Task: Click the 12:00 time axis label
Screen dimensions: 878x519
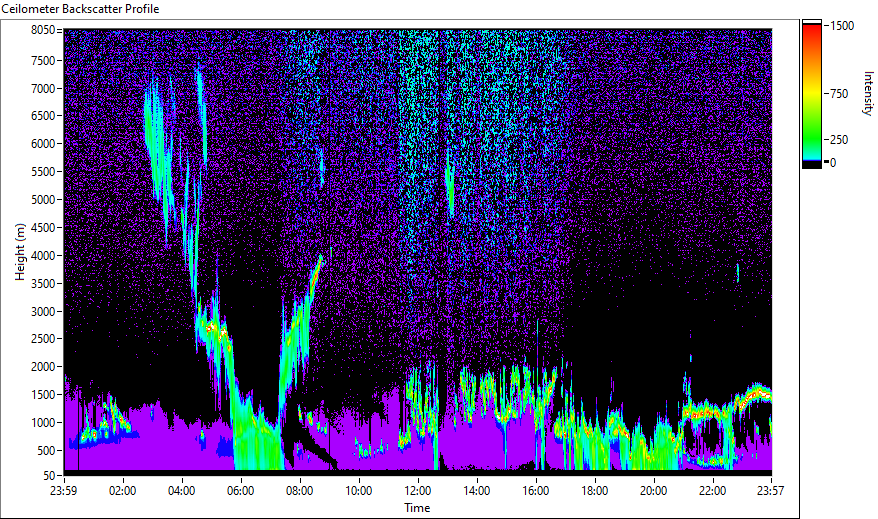Action: 418,491
